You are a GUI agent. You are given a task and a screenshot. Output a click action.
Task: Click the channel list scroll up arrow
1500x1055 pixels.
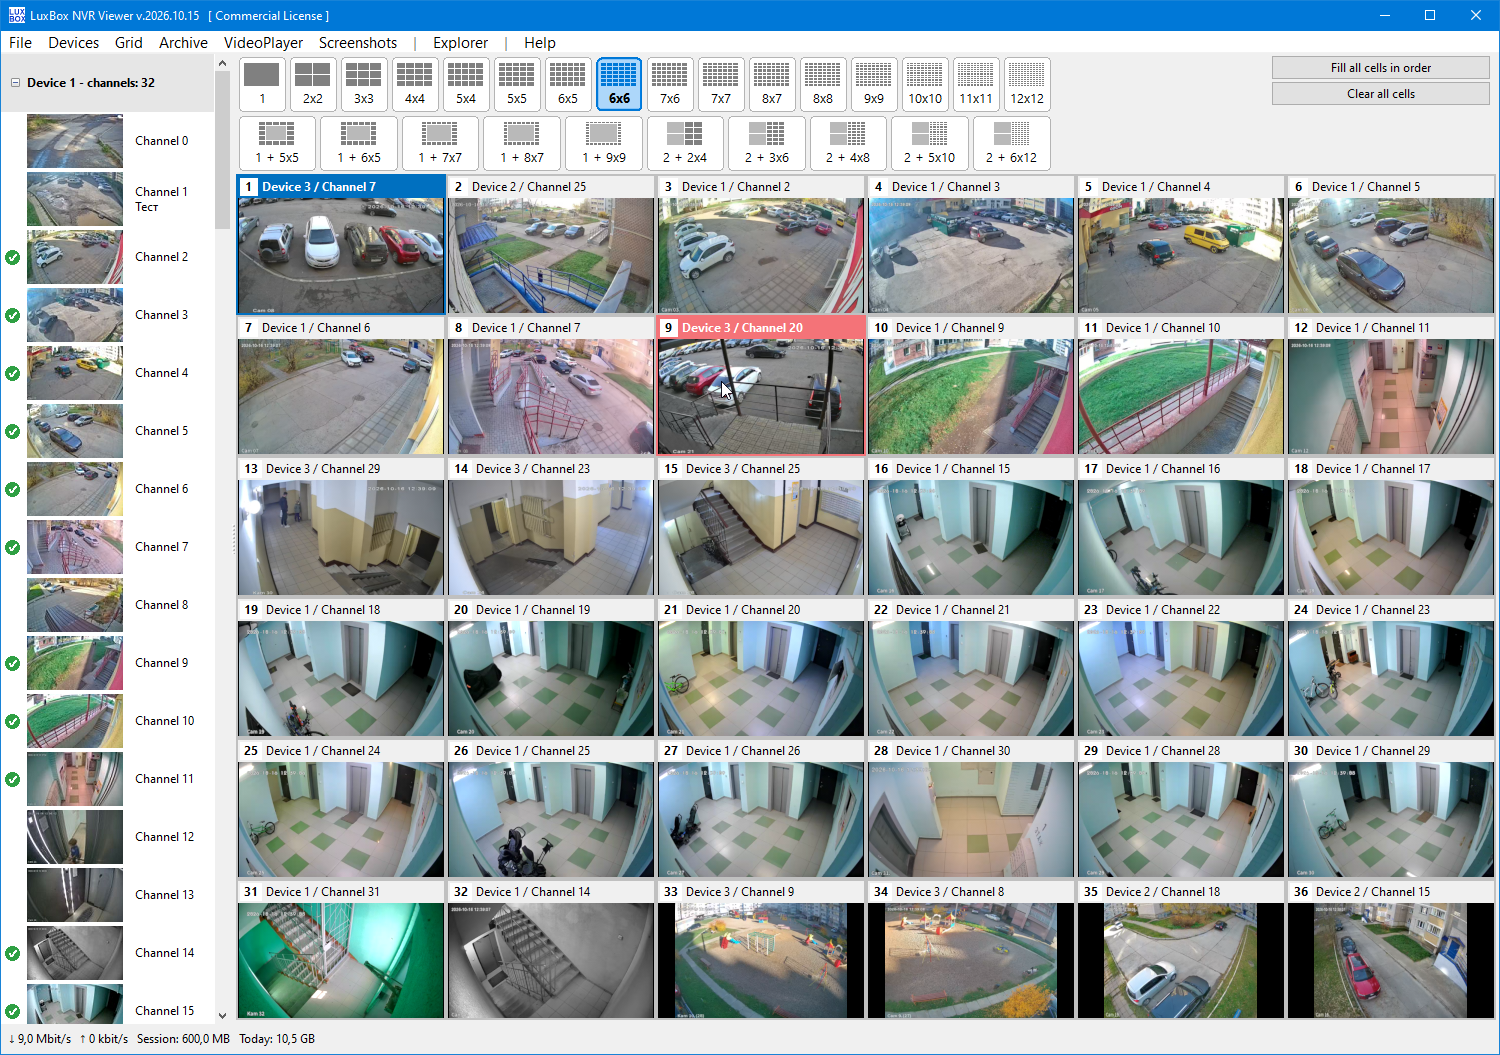pyautogui.click(x=222, y=64)
